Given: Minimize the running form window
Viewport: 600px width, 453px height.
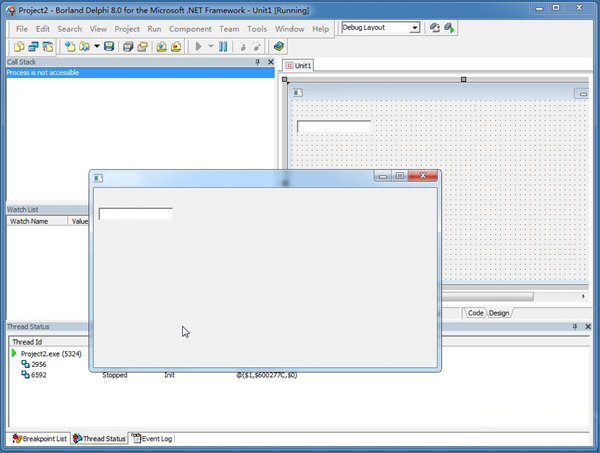Looking at the screenshot, I should click(383, 176).
